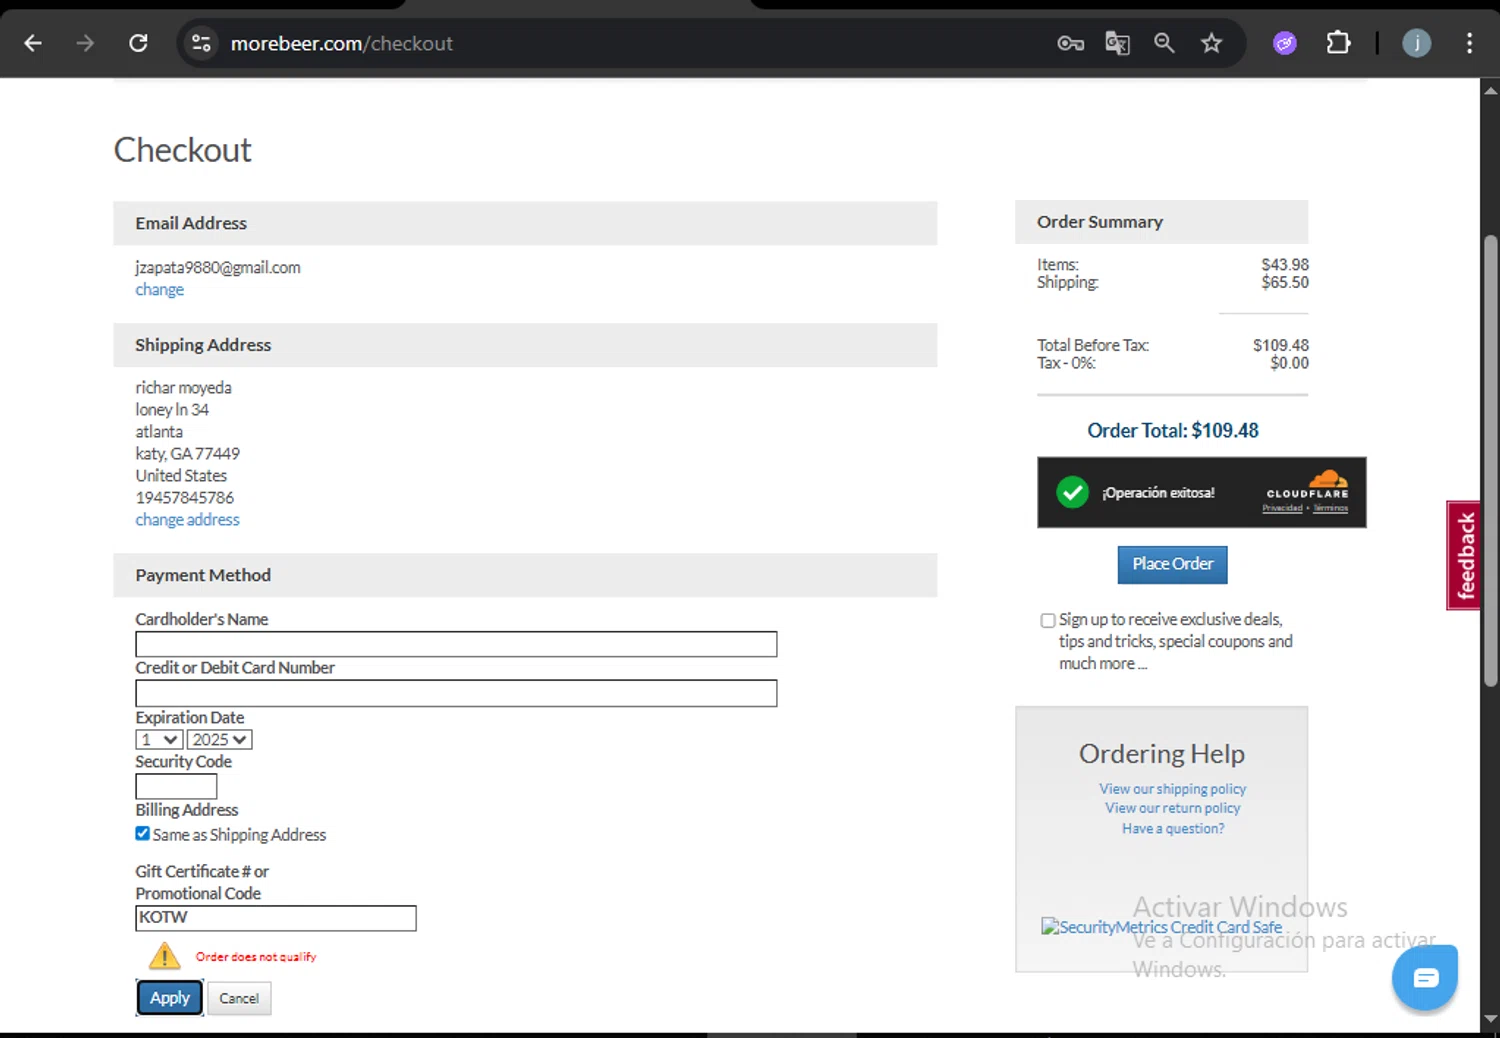Bookmark this page with star icon
The width and height of the screenshot is (1500, 1038).
pyautogui.click(x=1211, y=43)
